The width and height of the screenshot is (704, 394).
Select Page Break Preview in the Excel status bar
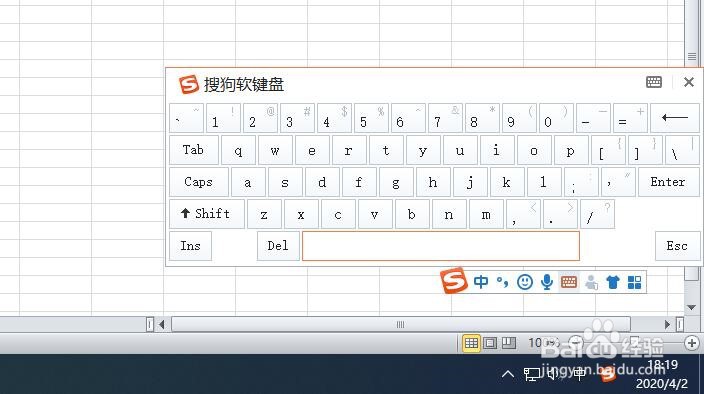[509, 343]
